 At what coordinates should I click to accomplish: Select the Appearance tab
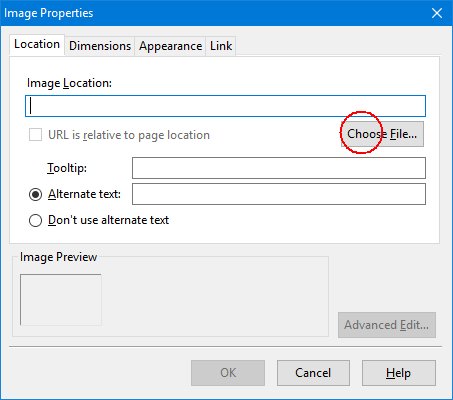[x=170, y=46]
